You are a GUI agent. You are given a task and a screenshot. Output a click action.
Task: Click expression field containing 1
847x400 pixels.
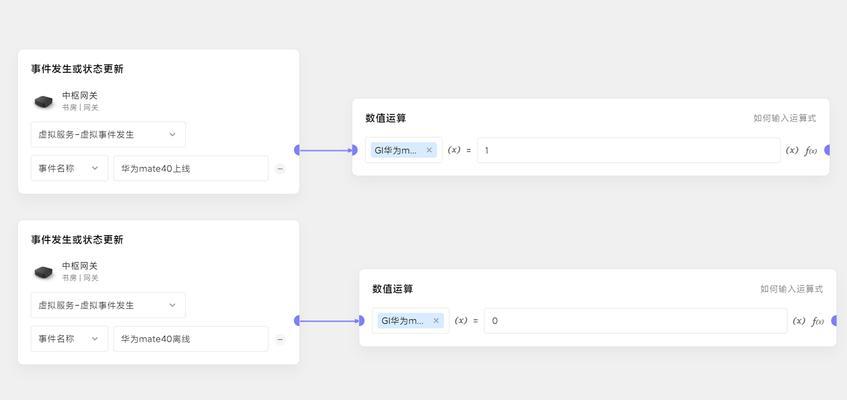pos(629,150)
